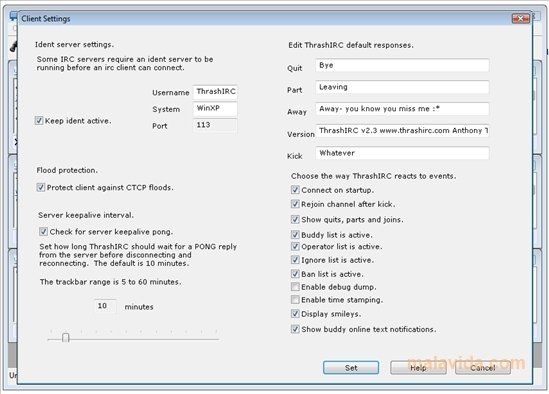The image size is (549, 394).
Task: Click the Client Settings title bar text
Action: coord(46,19)
